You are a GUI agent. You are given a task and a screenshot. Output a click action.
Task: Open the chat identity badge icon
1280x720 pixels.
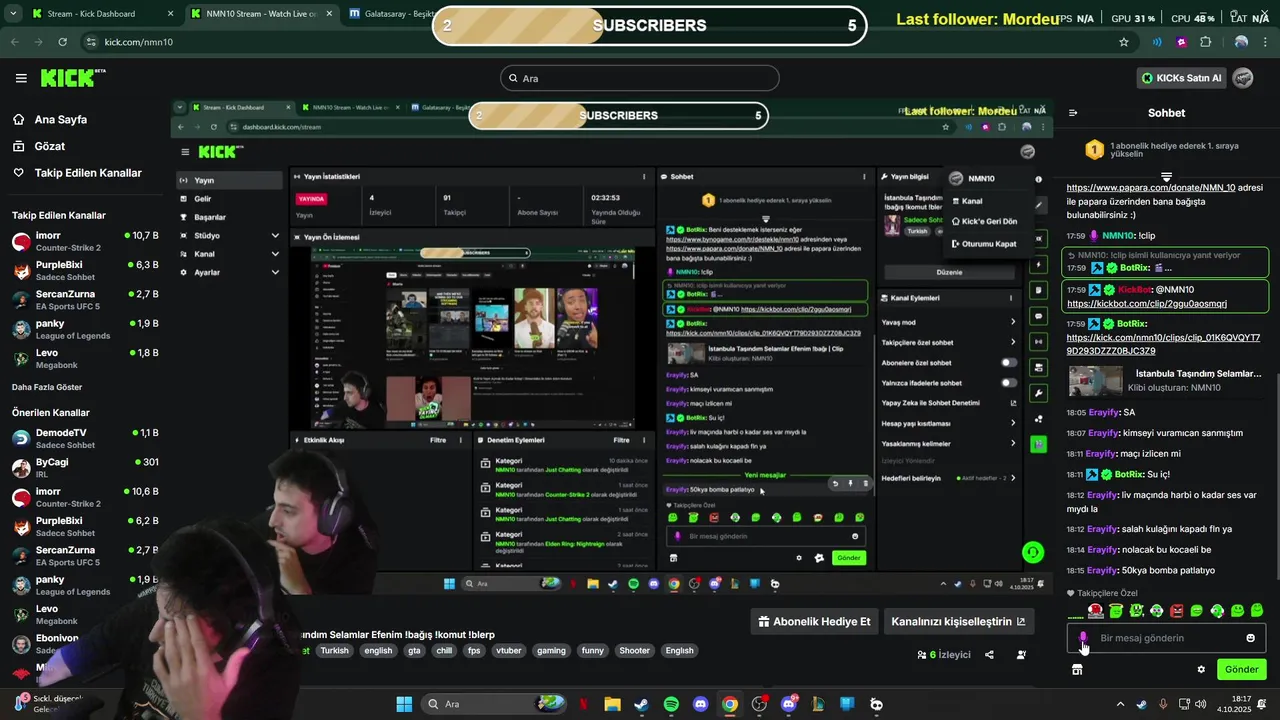tap(1083, 638)
